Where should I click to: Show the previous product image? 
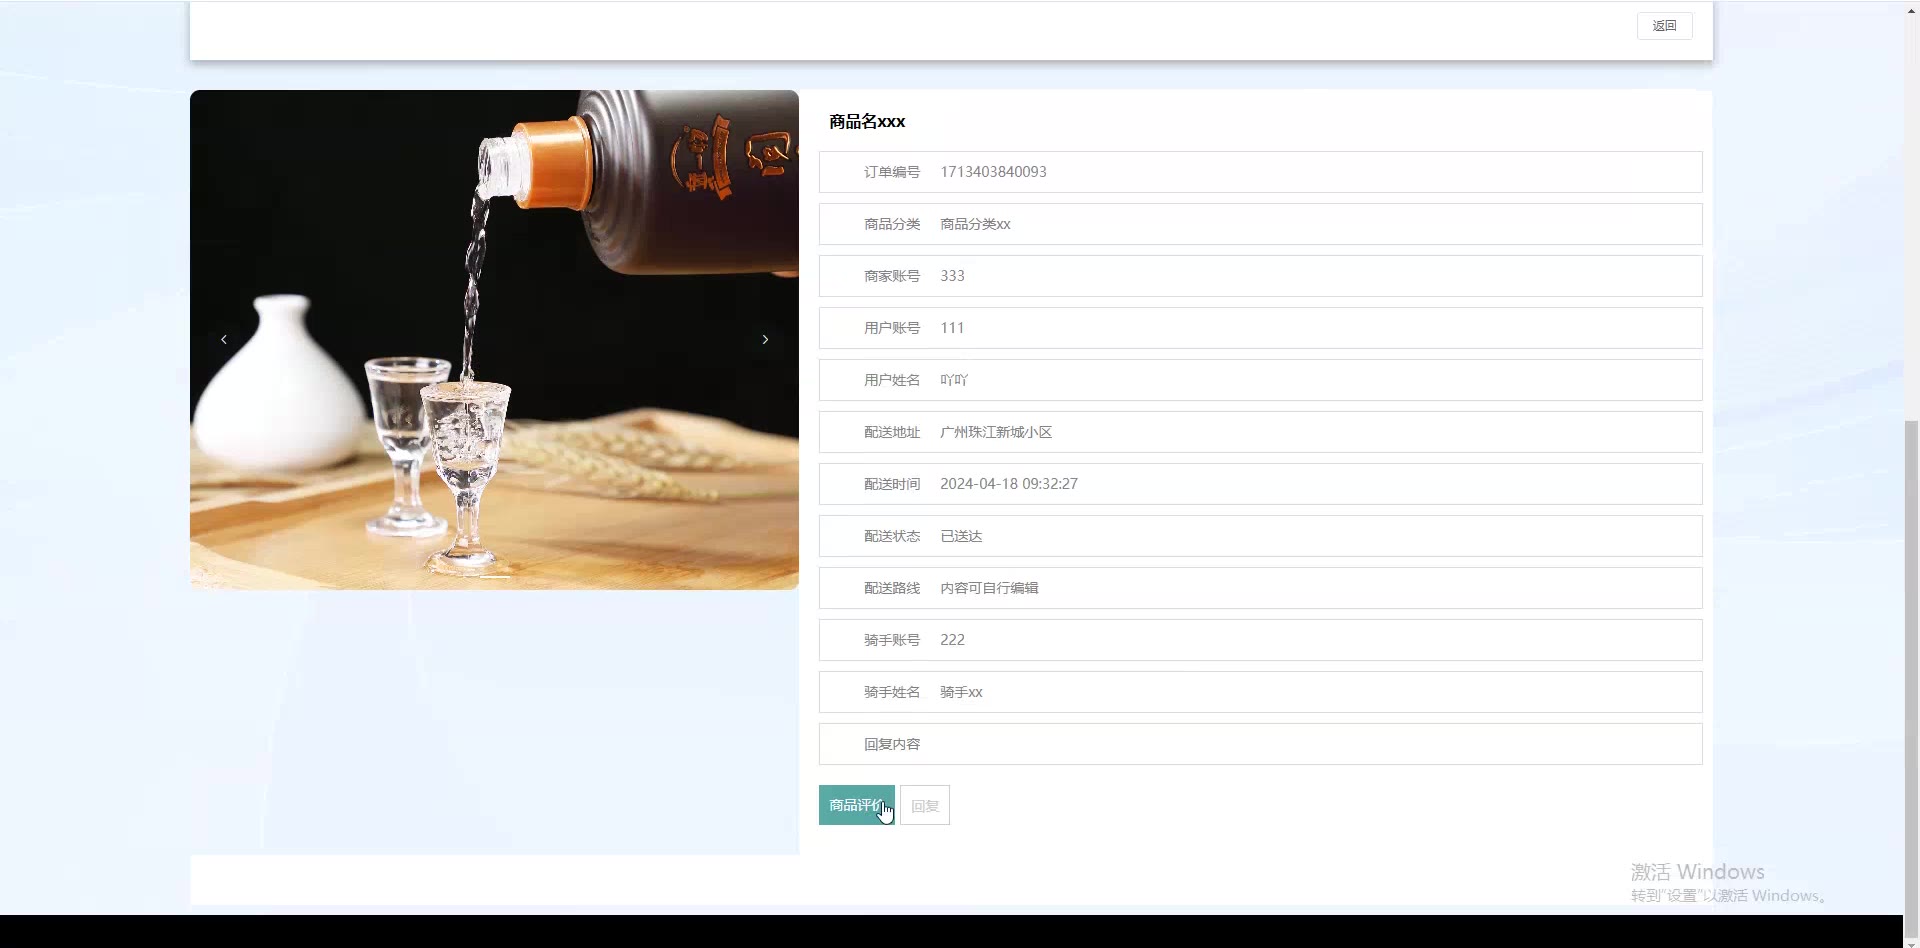click(224, 340)
